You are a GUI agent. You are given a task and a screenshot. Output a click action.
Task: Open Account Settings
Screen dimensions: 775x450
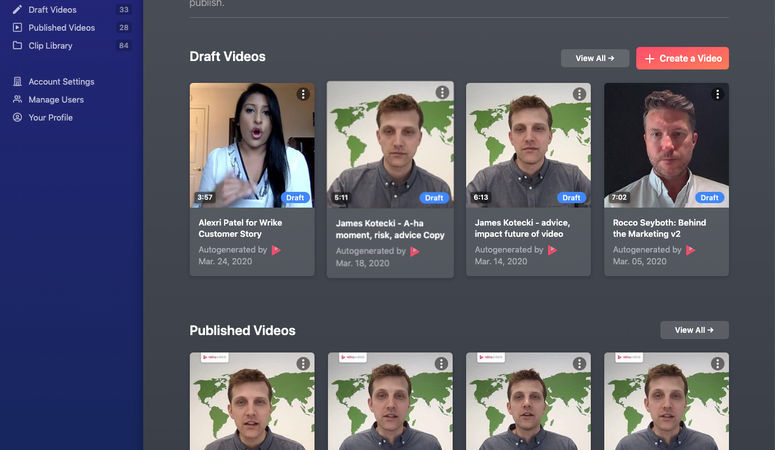[61, 82]
